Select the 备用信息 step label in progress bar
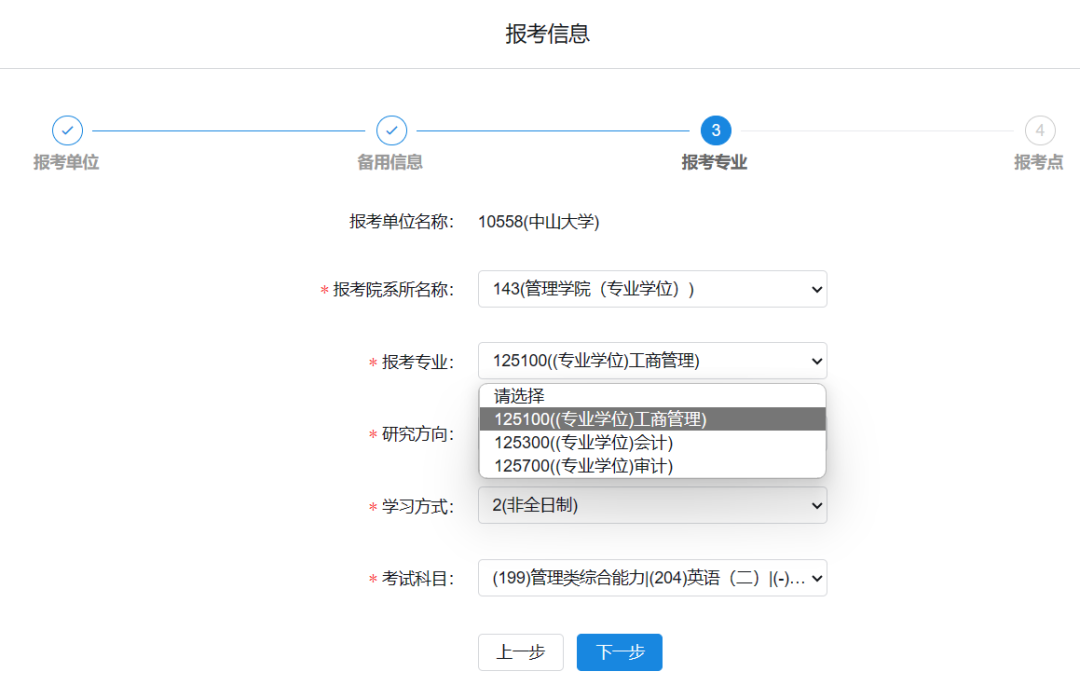The width and height of the screenshot is (1080, 685). [390, 162]
